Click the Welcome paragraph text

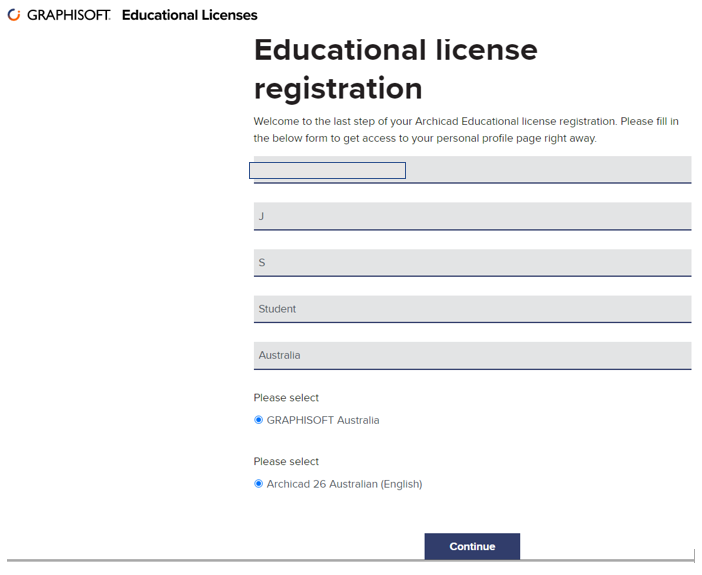coord(466,130)
